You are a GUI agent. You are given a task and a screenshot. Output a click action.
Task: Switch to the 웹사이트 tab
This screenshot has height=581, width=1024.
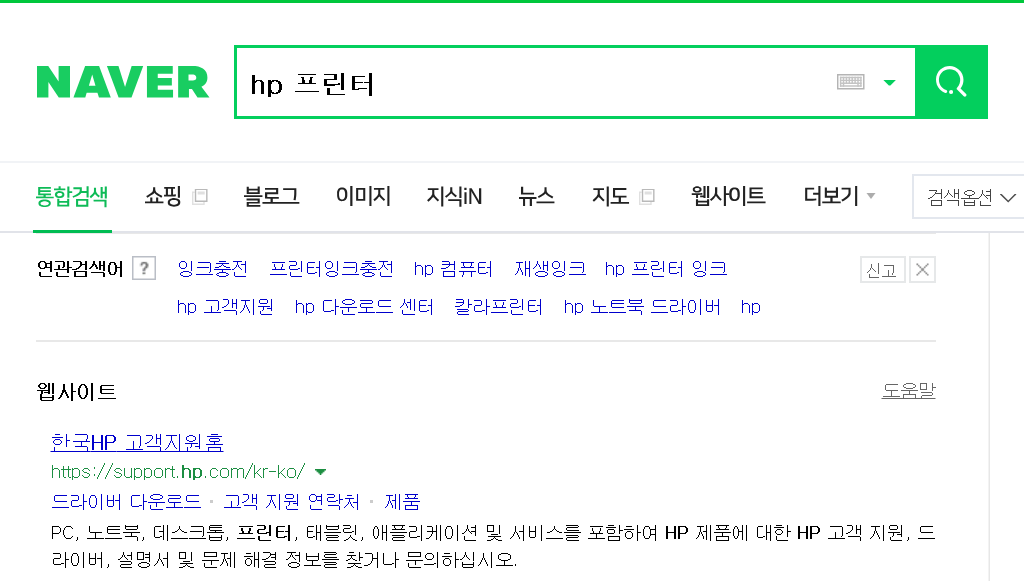[x=728, y=196]
